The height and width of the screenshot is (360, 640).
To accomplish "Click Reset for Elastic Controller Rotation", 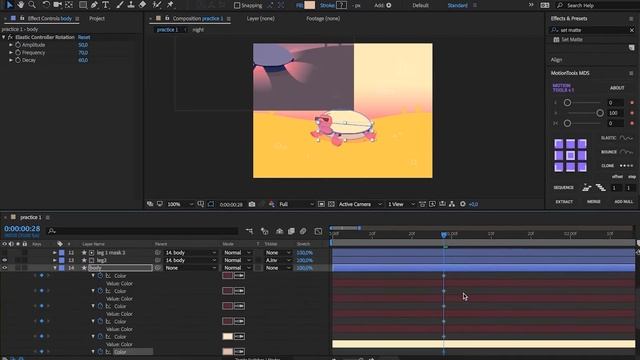I will 84,37.
